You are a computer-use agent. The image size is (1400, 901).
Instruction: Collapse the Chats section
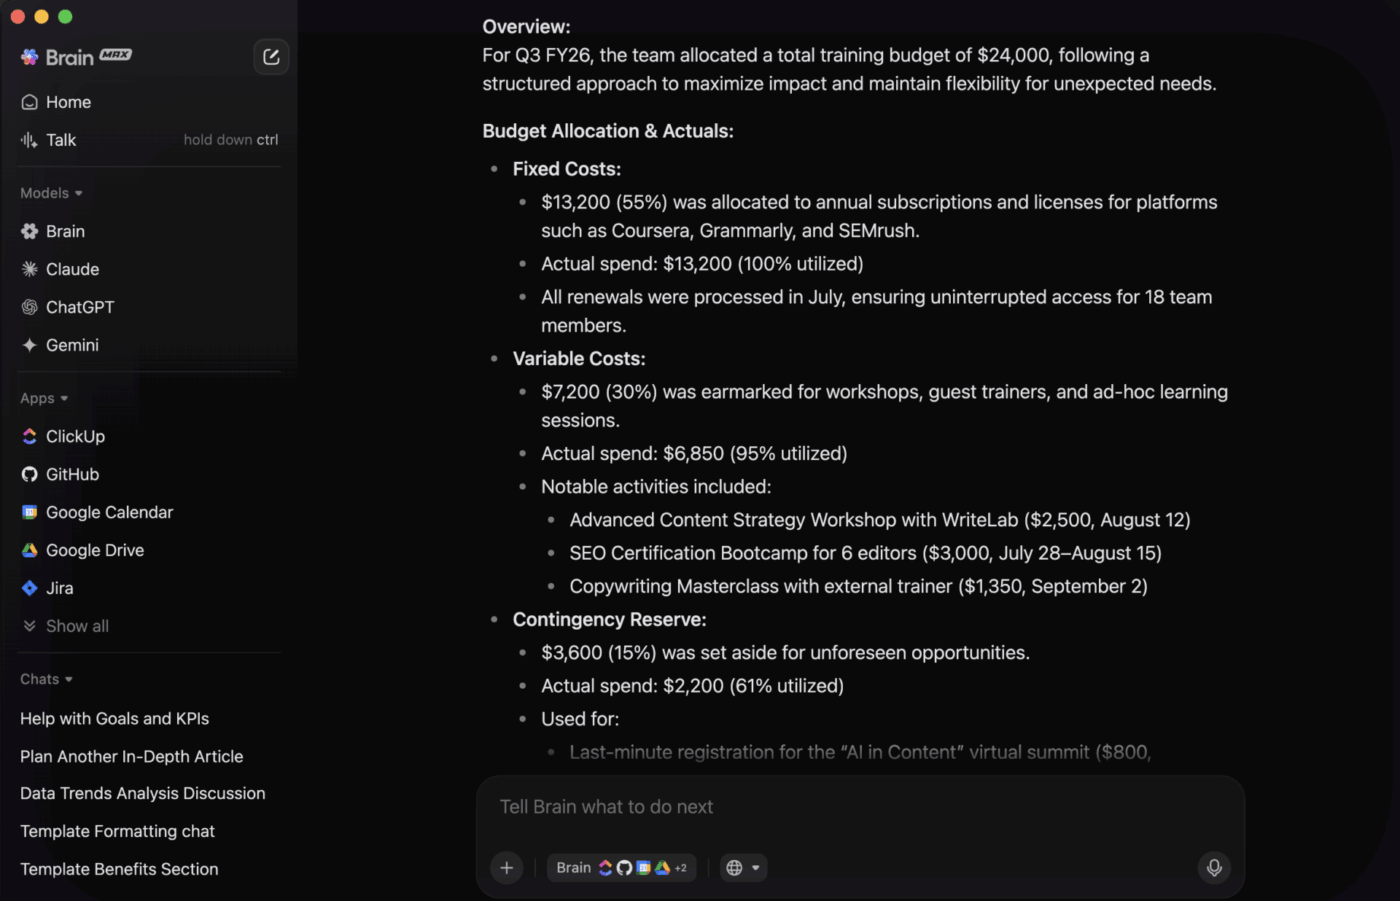tap(46, 679)
